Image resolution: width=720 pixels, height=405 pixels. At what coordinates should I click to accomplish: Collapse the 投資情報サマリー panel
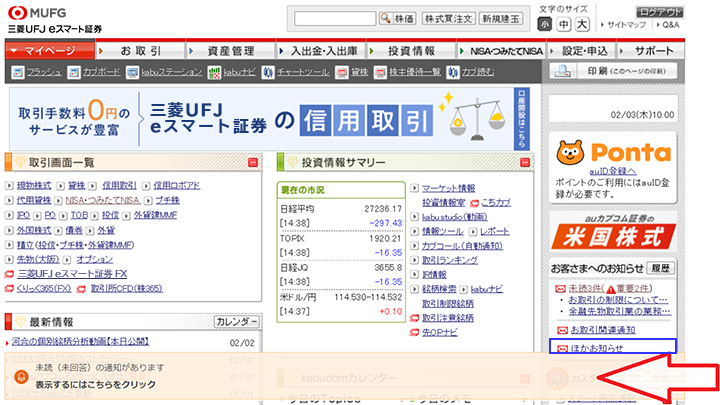pyautogui.click(x=525, y=163)
